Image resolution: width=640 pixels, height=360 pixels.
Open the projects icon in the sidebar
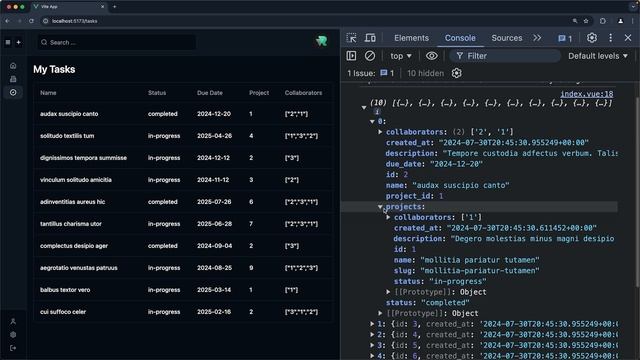click(13, 79)
